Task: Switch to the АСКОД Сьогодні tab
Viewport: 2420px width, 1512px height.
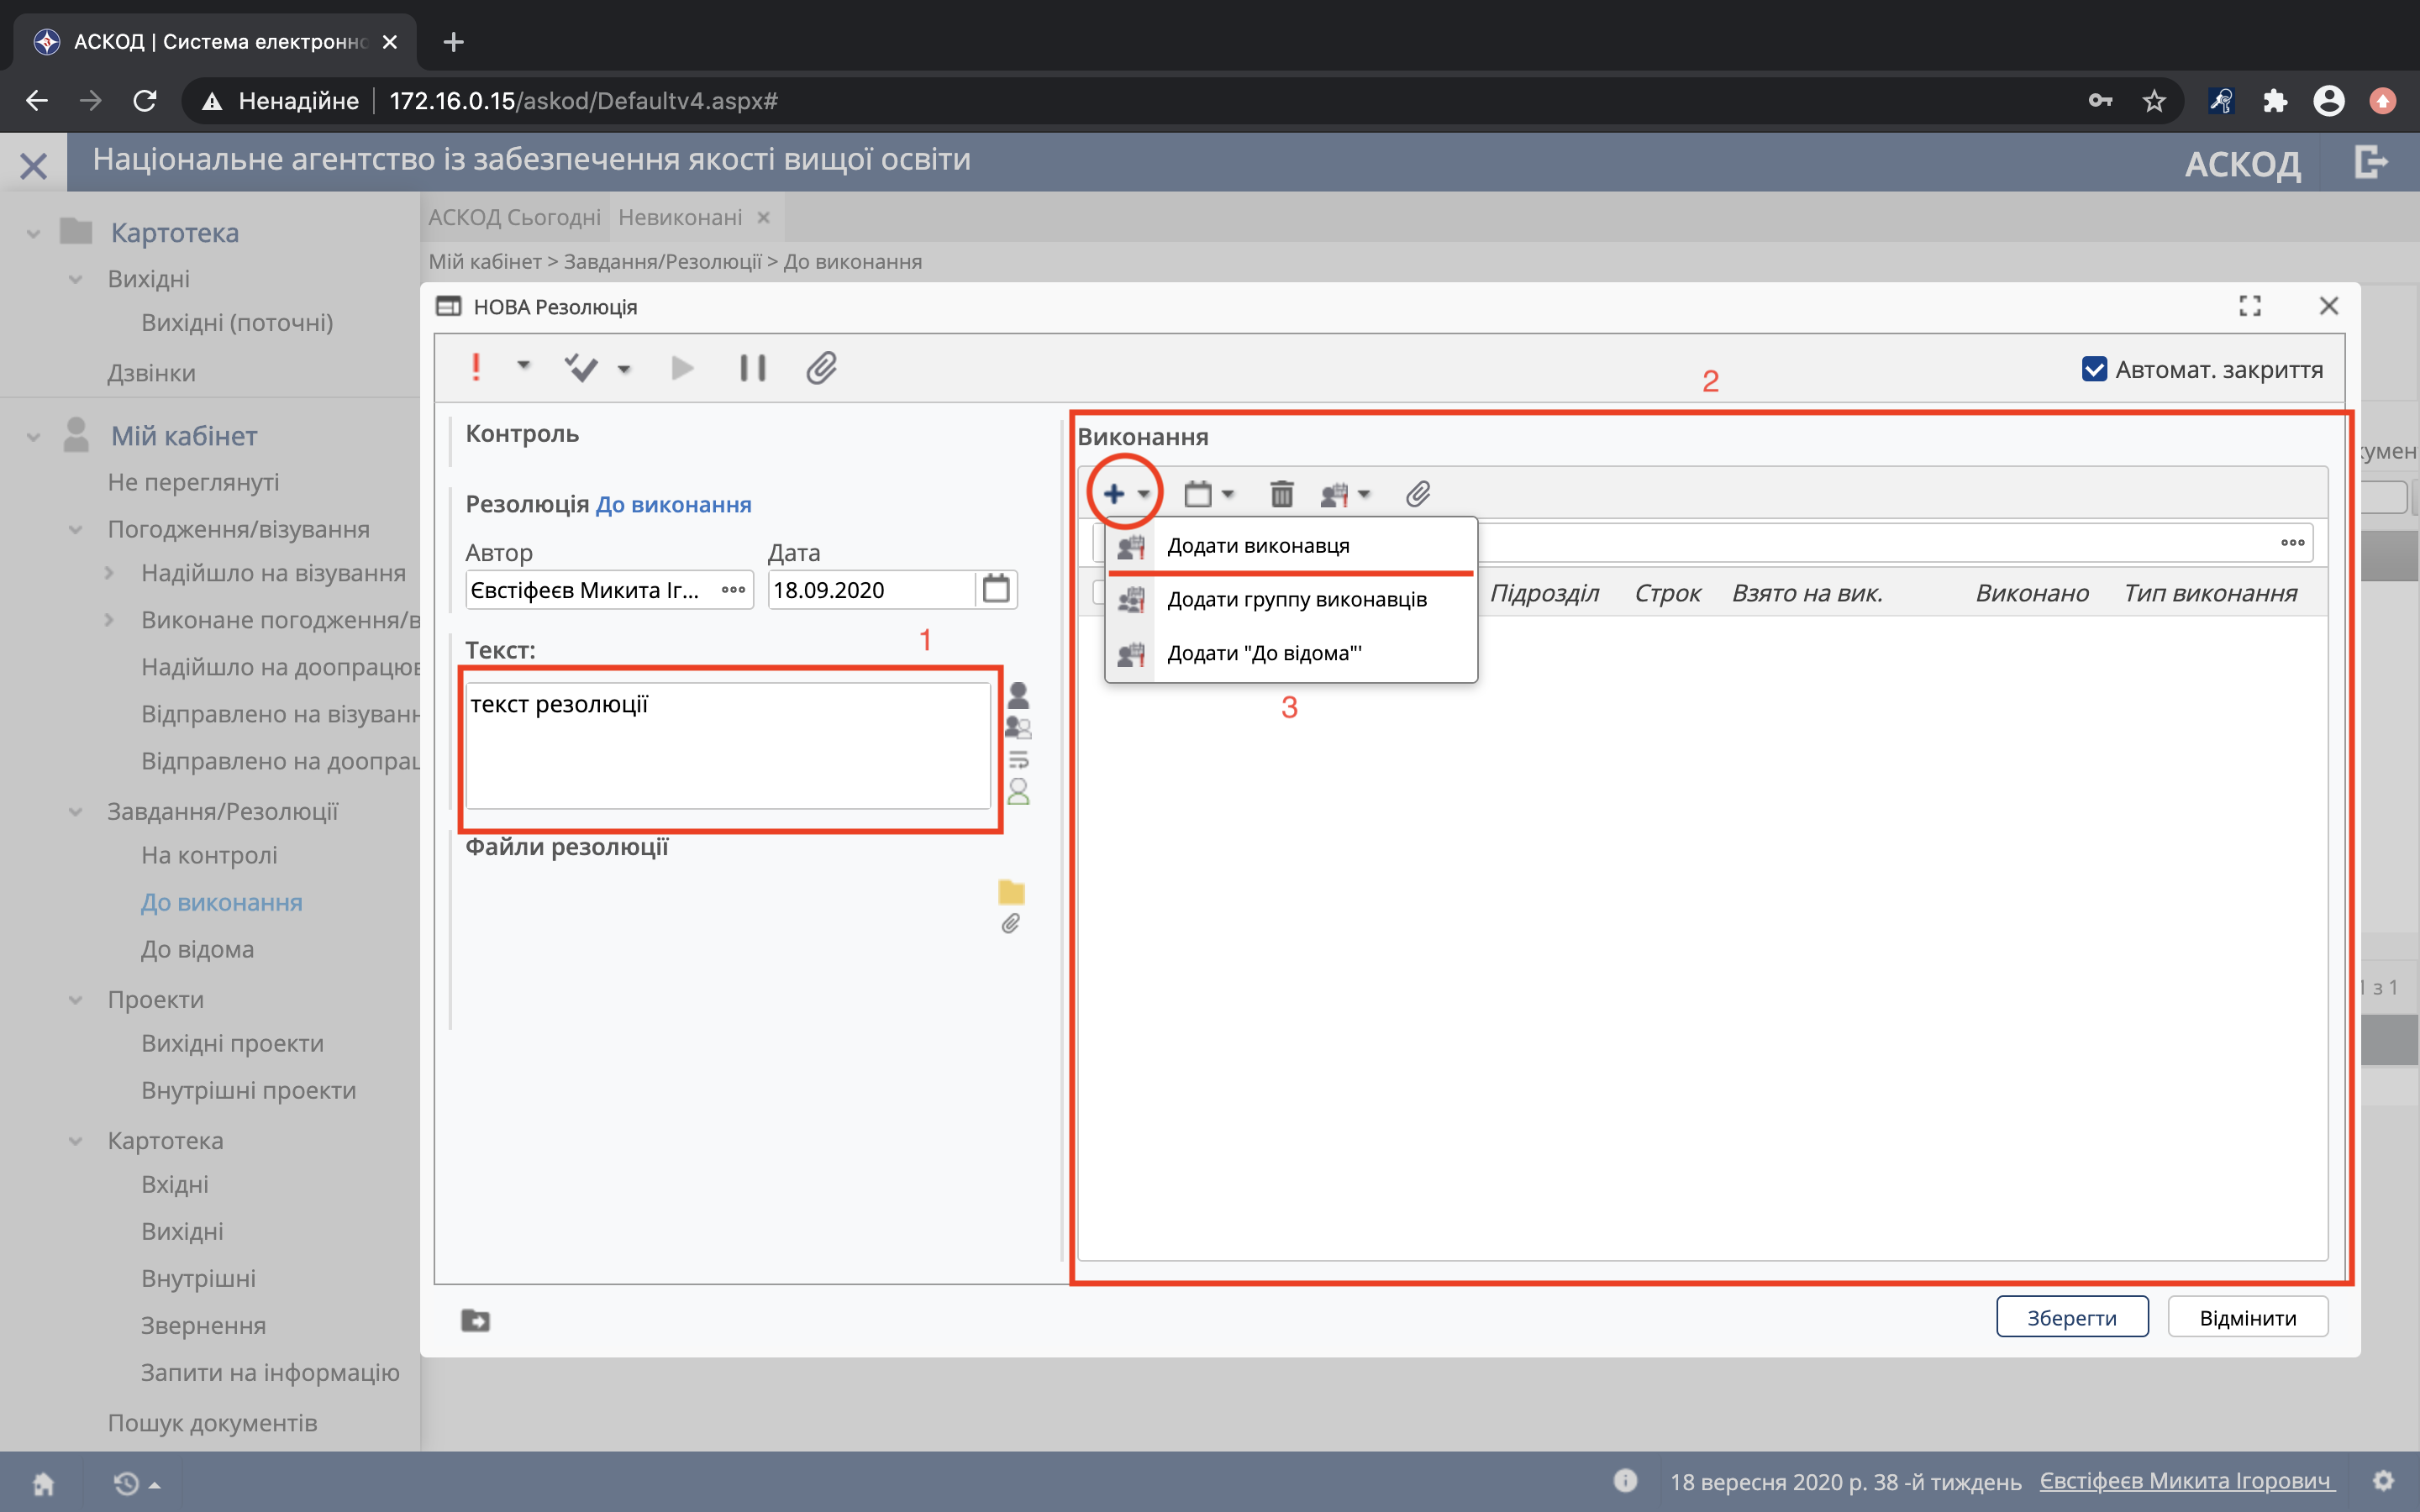Action: [x=514, y=217]
